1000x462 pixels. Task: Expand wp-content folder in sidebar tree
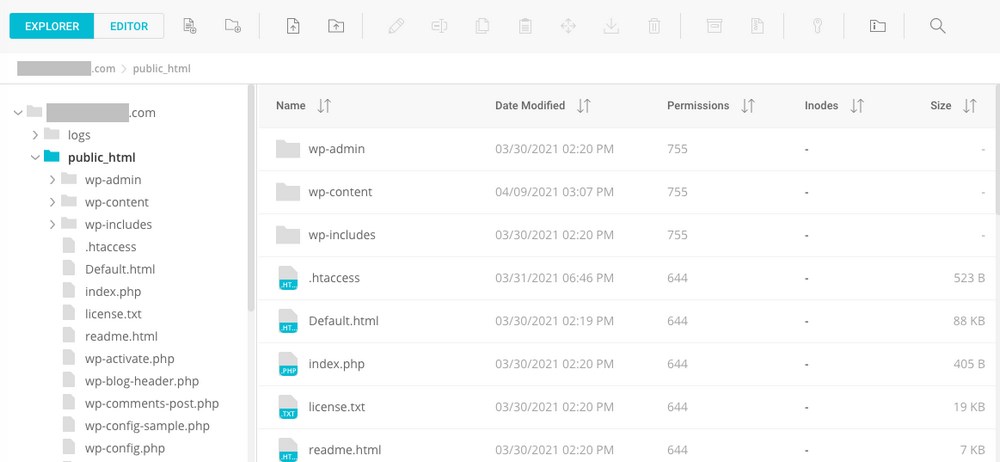coord(52,202)
